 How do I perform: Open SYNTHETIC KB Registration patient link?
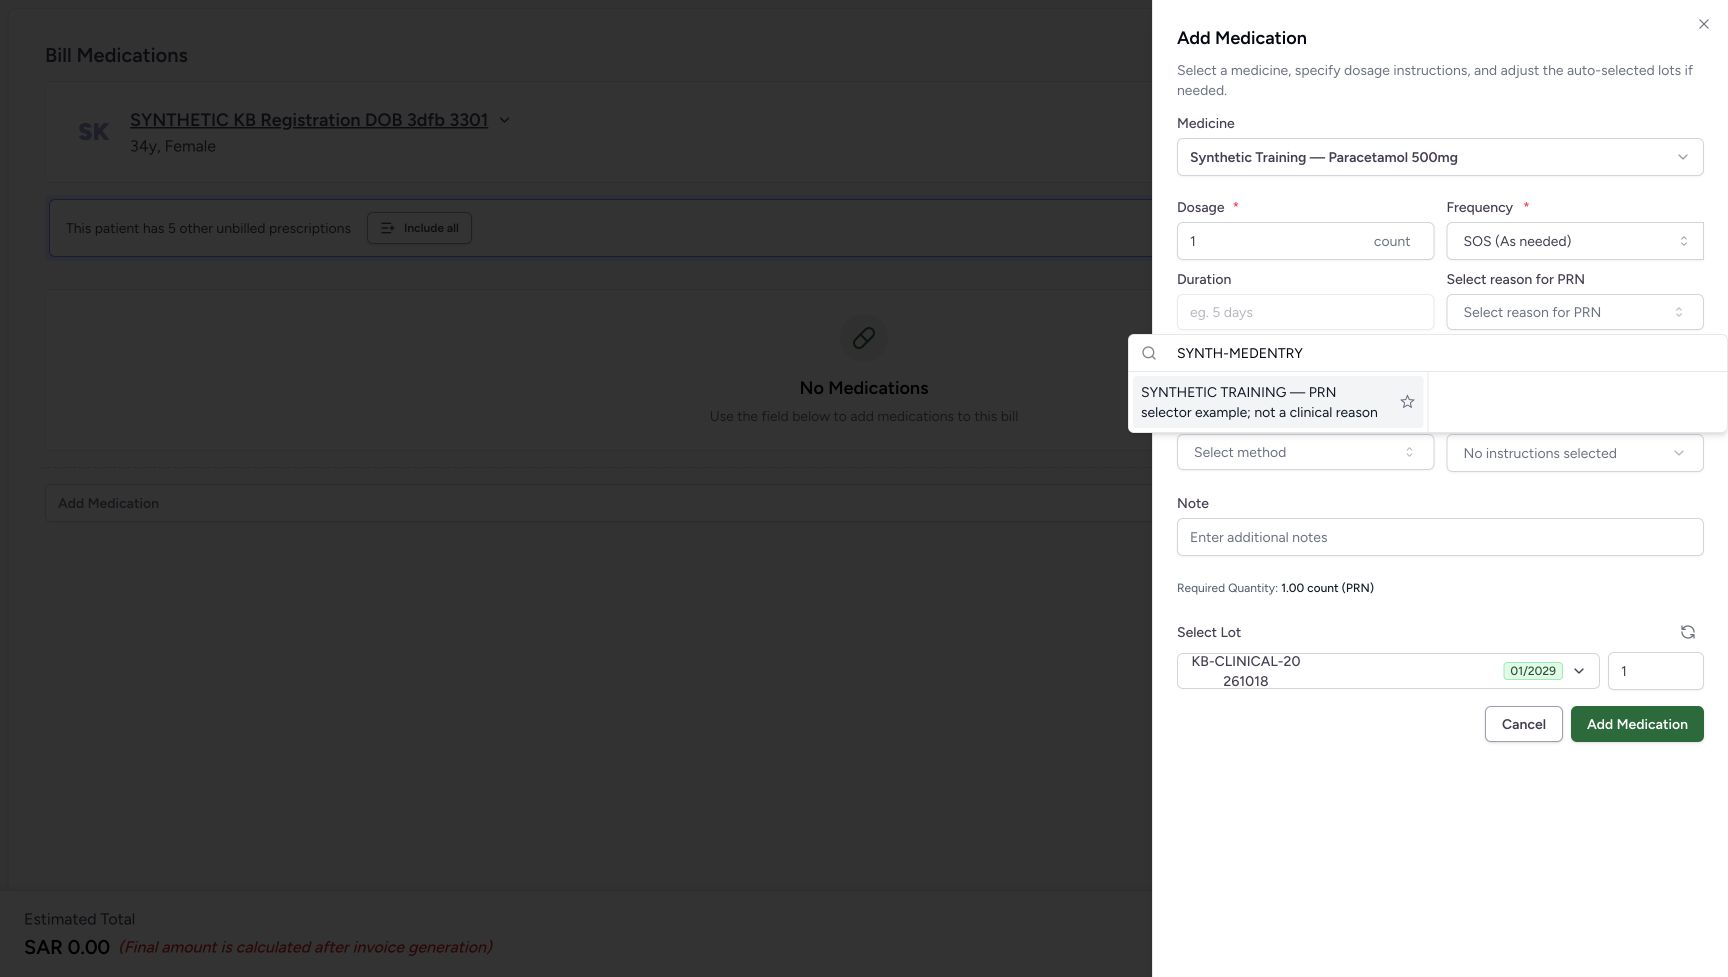click(x=309, y=120)
